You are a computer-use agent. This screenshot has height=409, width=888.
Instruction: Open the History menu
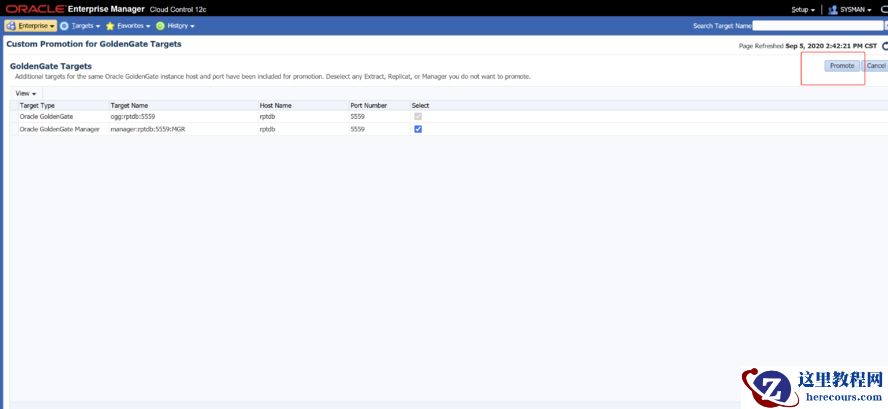176,26
